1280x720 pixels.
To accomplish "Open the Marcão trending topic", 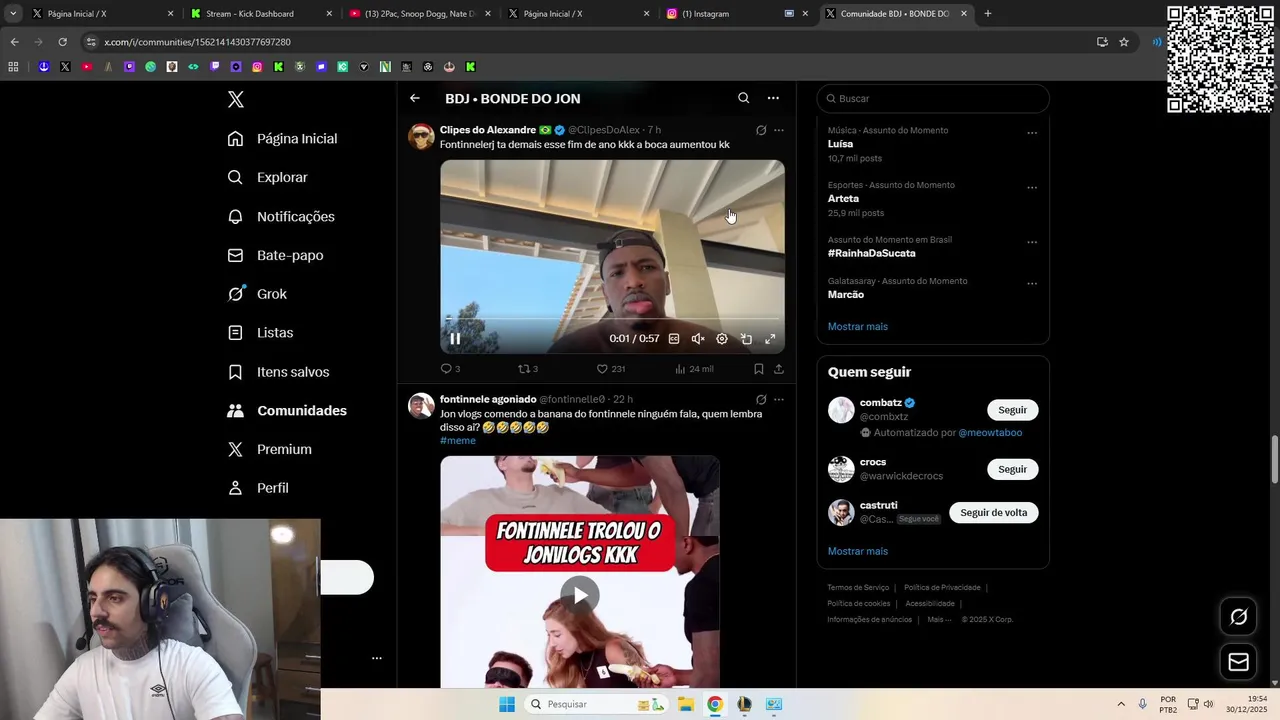I will [846, 295].
